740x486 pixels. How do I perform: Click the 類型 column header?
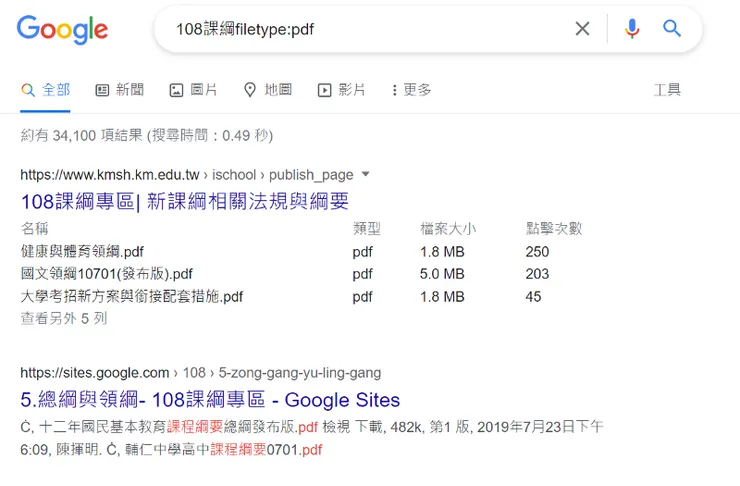(x=367, y=229)
